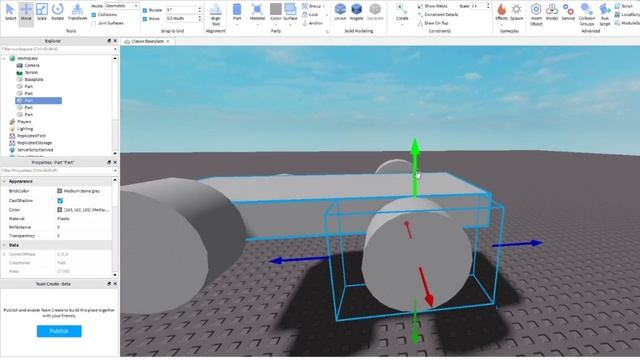Close the Team Create panel
640x360 pixels.
click(x=115, y=284)
